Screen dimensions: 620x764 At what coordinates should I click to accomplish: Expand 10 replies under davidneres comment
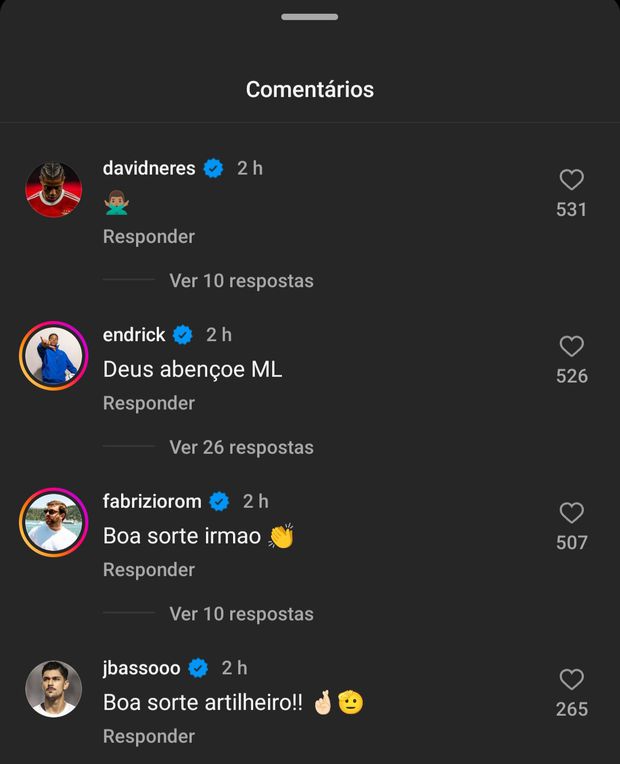coord(241,281)
